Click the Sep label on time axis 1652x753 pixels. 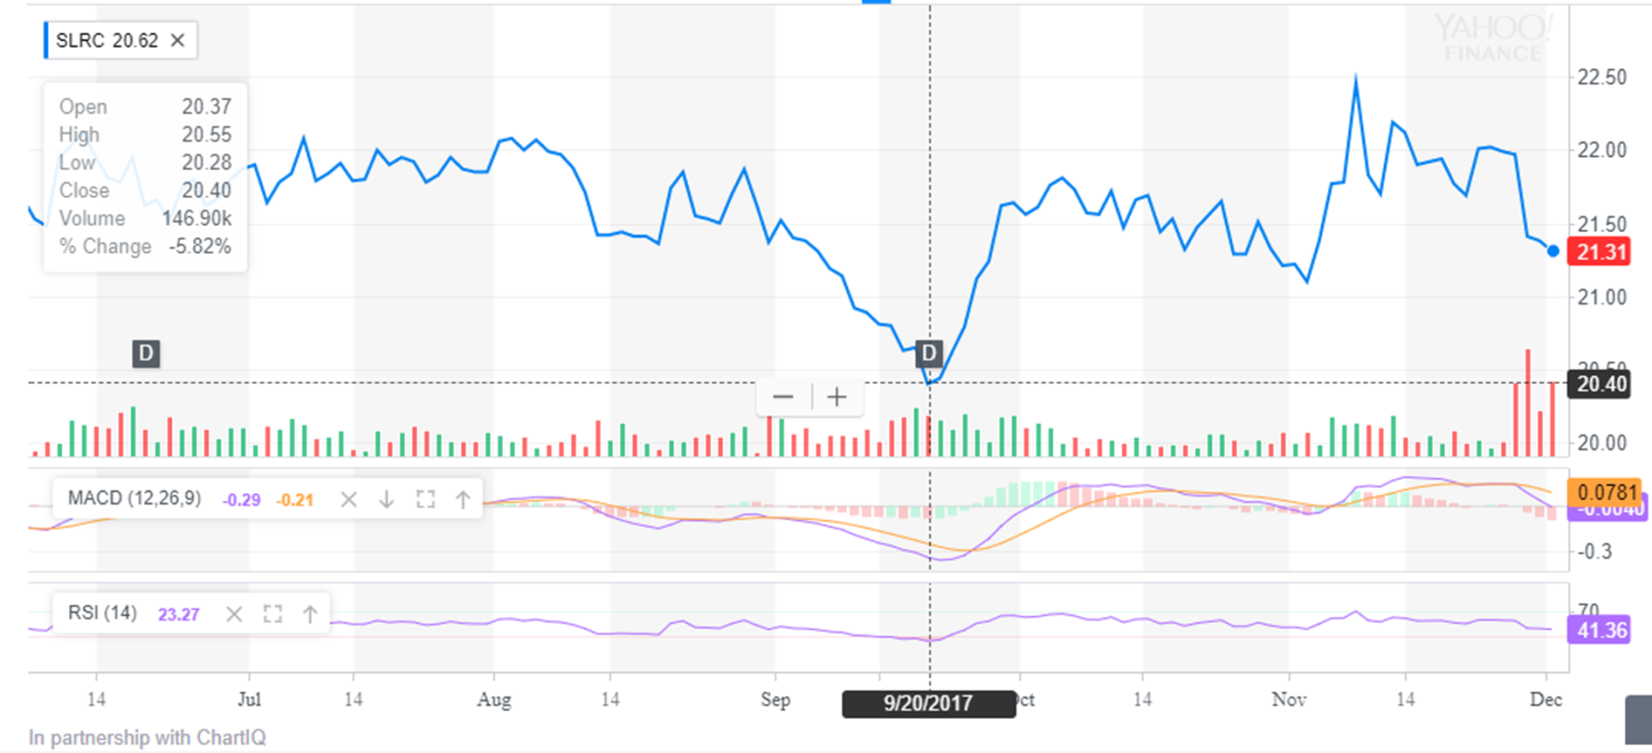pyautogui.click(x=775, y=700)
